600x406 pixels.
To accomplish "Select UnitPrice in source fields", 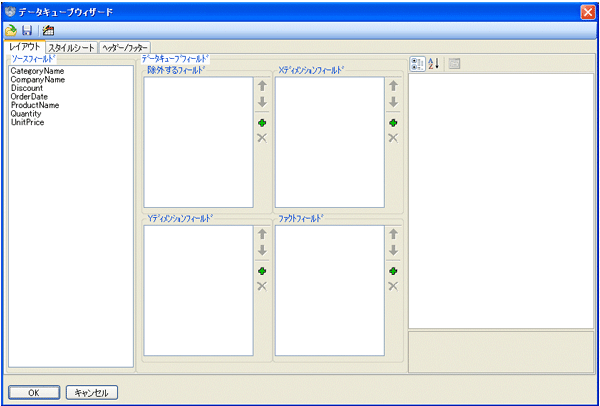I will click(x=27, y=122).
